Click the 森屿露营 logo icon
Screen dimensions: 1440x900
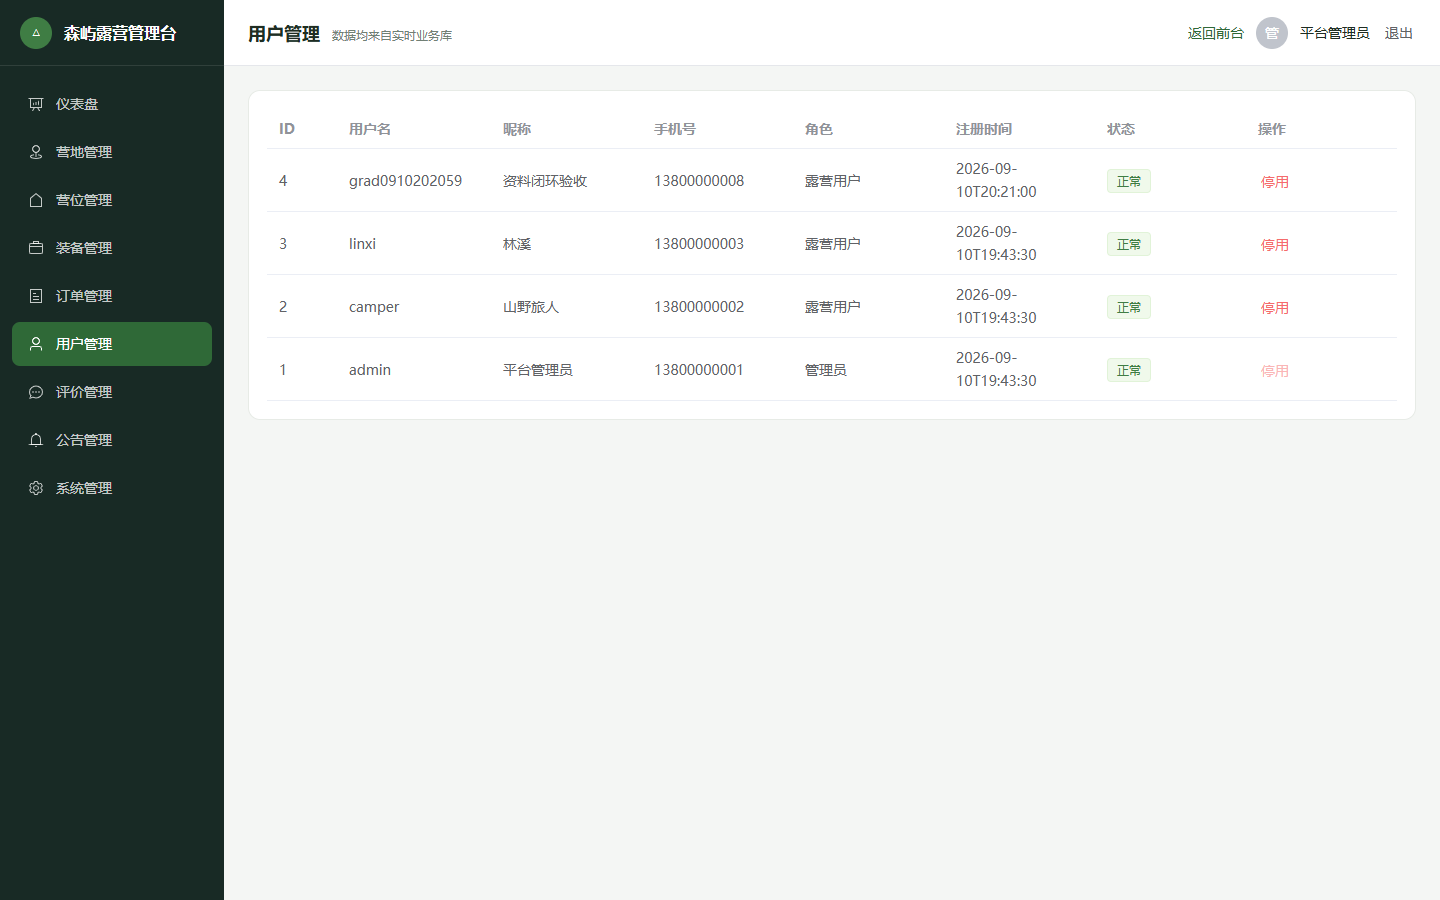click(x=36, y=33)
